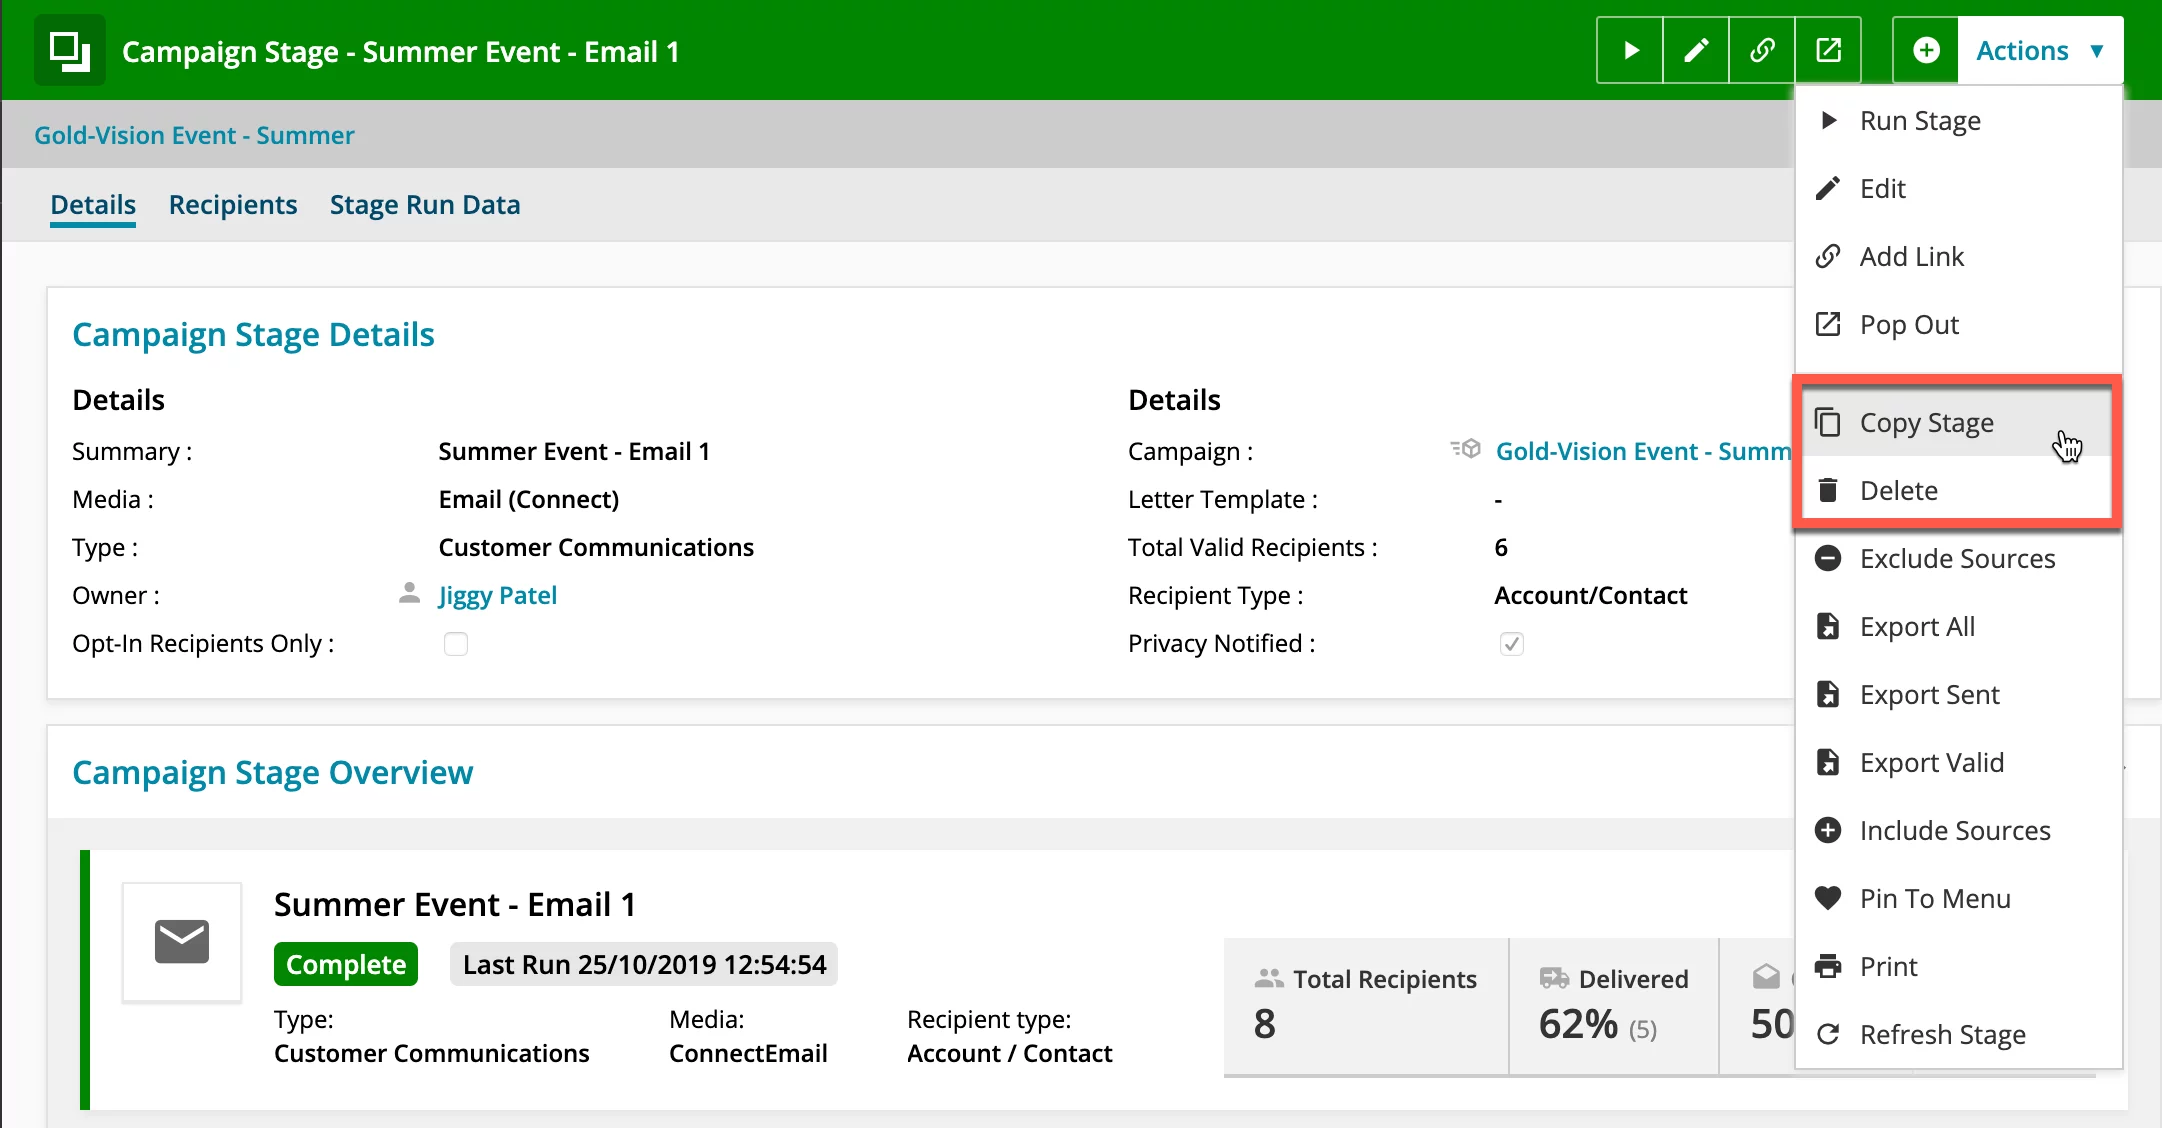Image resolution: width=2162 pixels, height=1128 pixels.
Task: Click the ConnectEmail media value in overview
Action: (748, 1053)
